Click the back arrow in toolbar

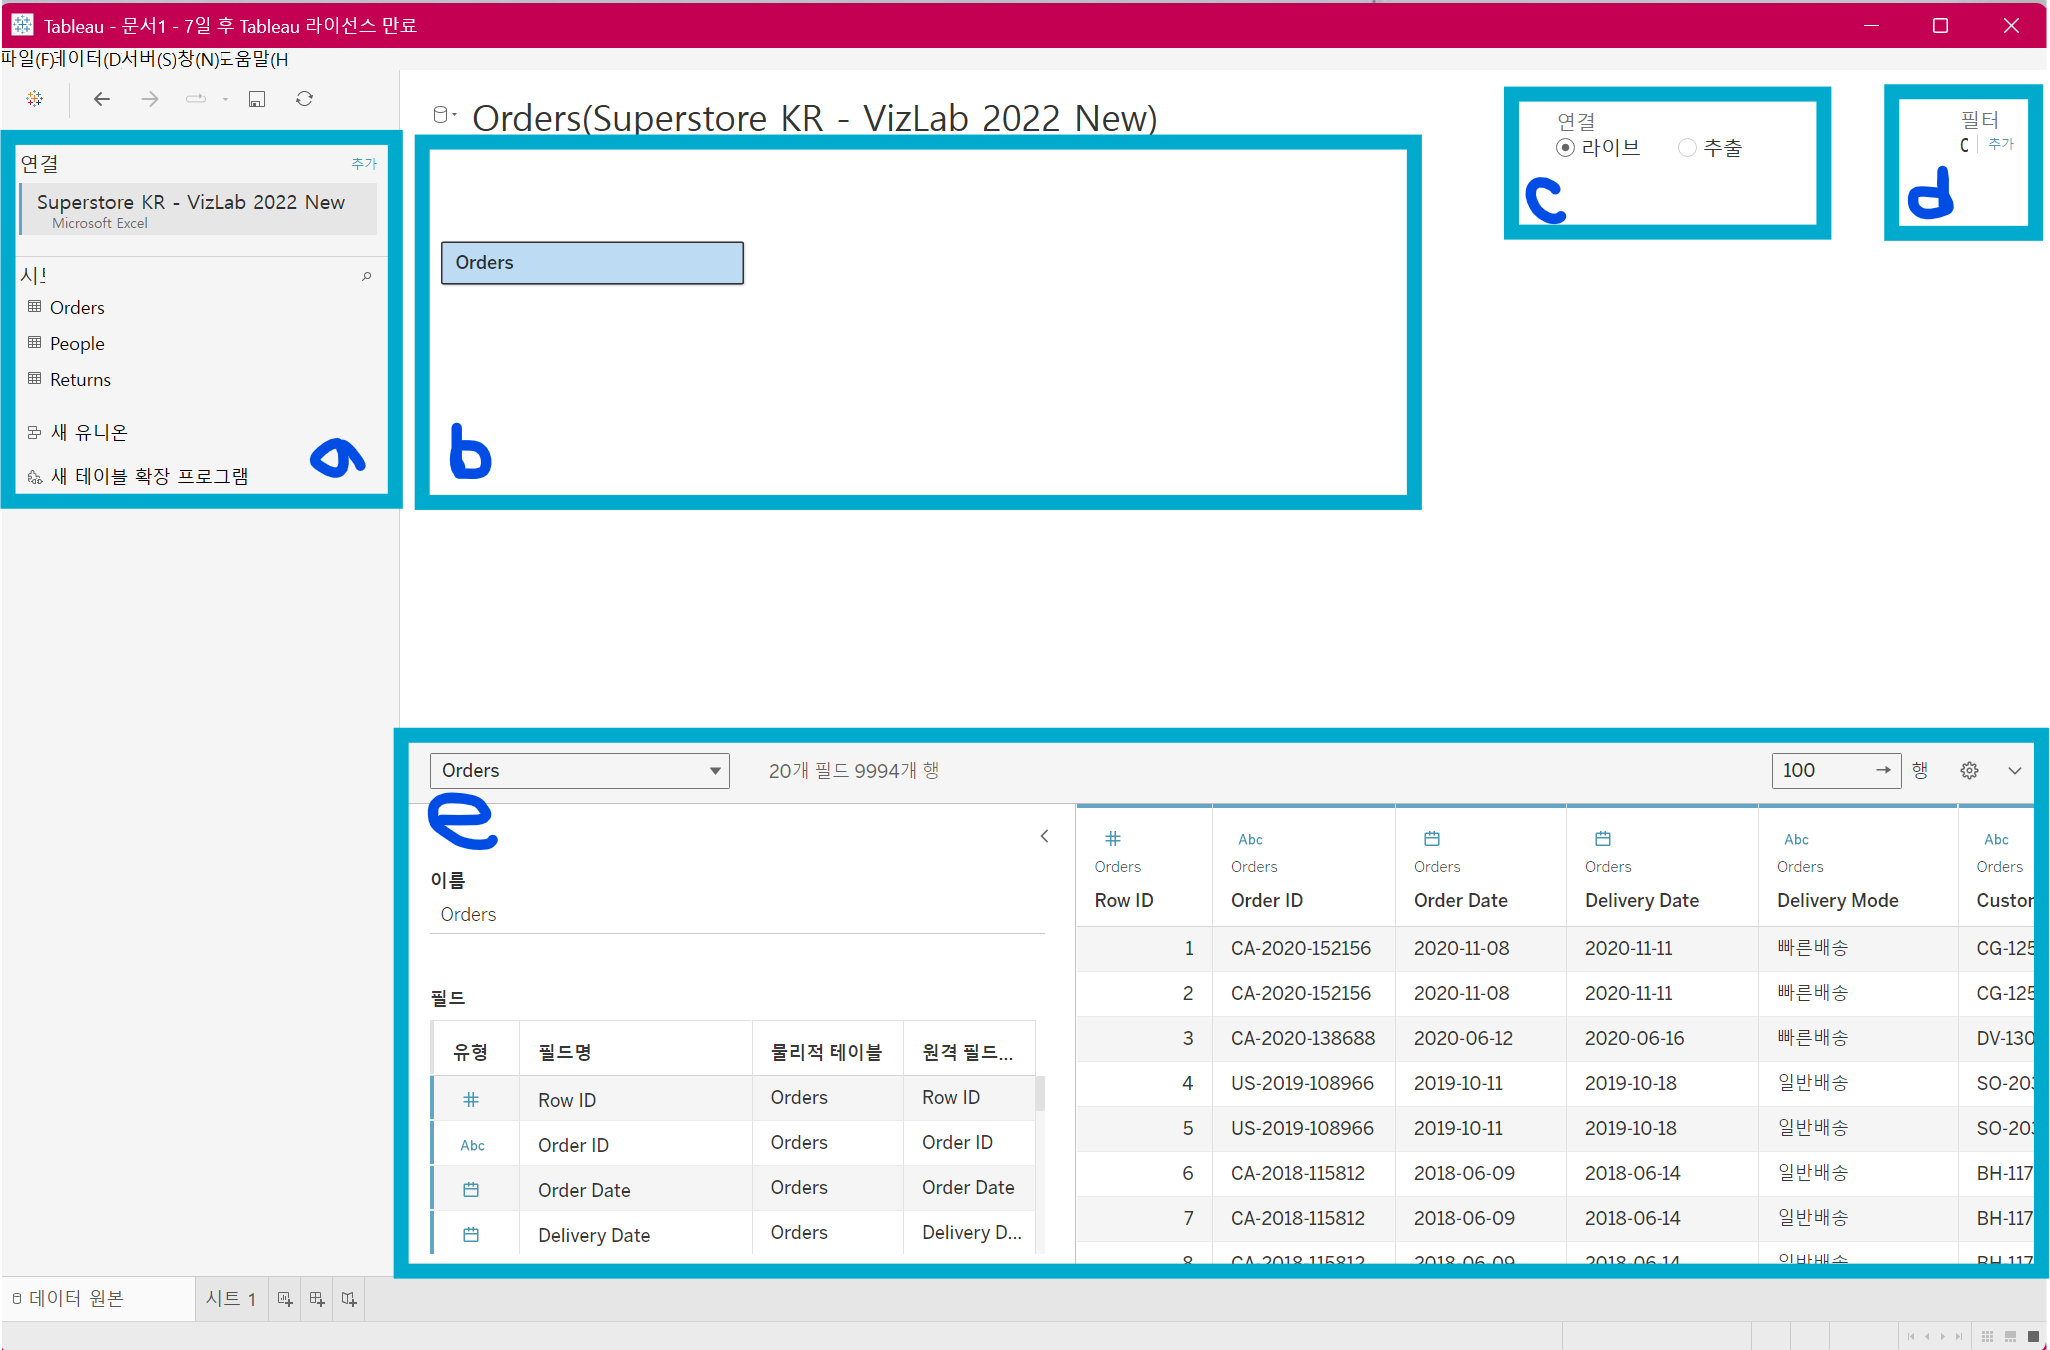coord(102,98)
